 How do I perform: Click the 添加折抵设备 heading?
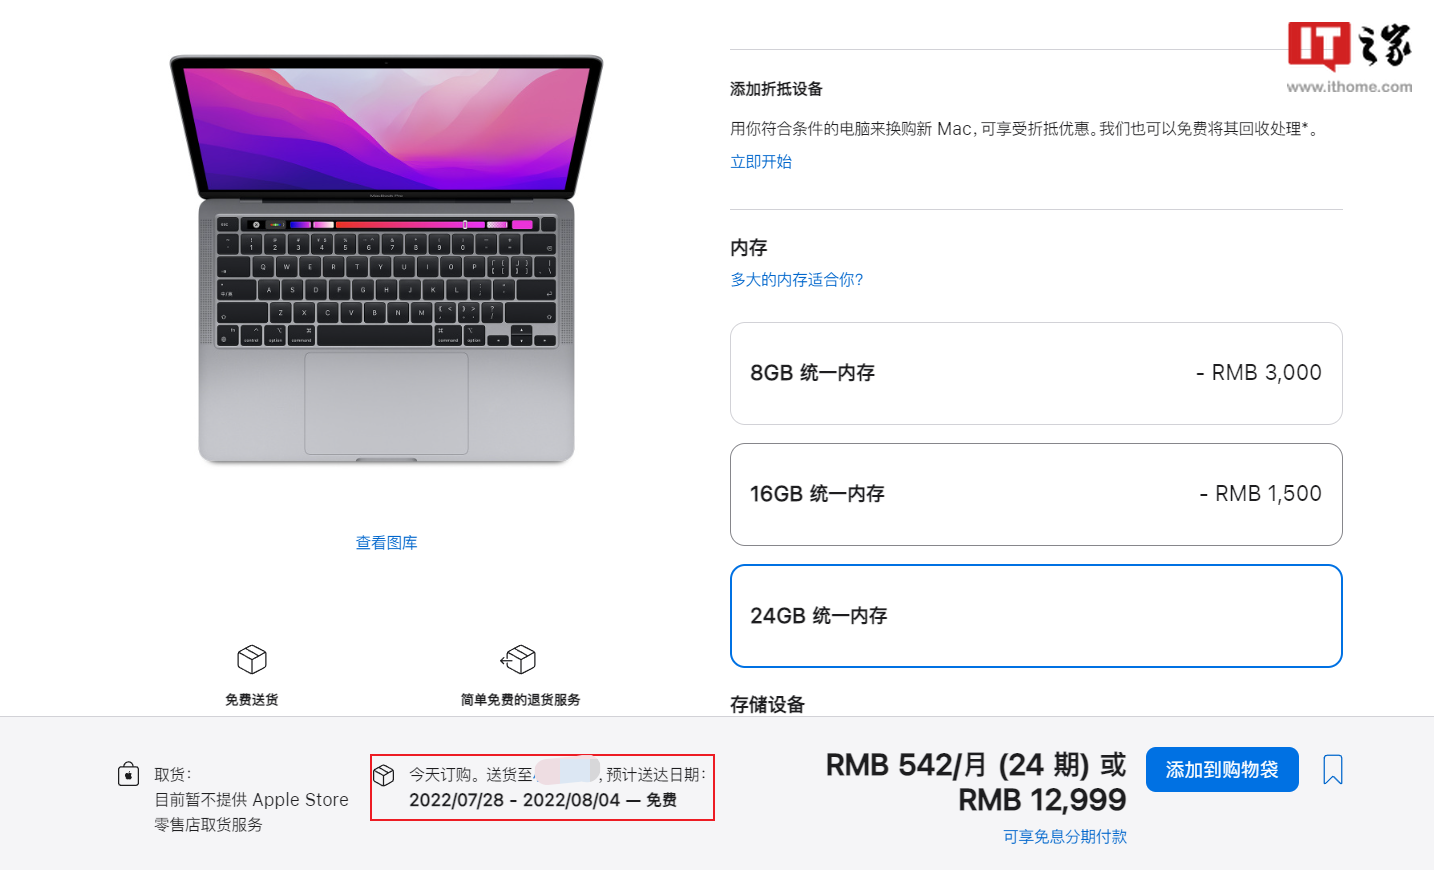click(776, 89)
